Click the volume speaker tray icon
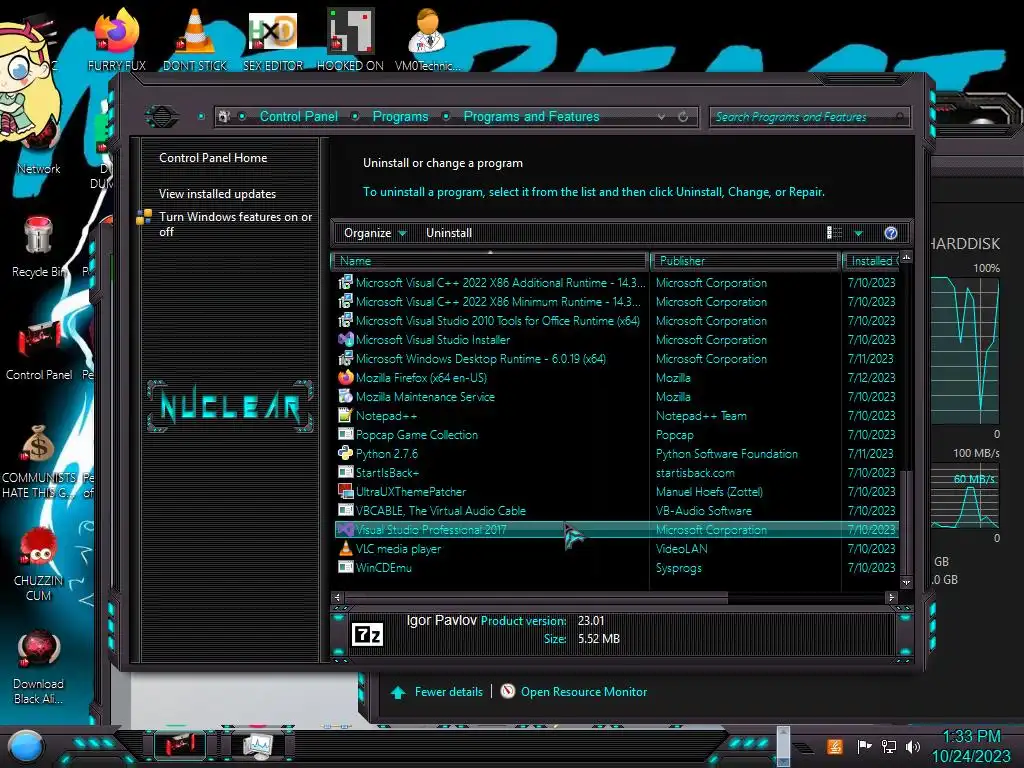The height and width of the screenshot is (768, 1024). point(913,746)
